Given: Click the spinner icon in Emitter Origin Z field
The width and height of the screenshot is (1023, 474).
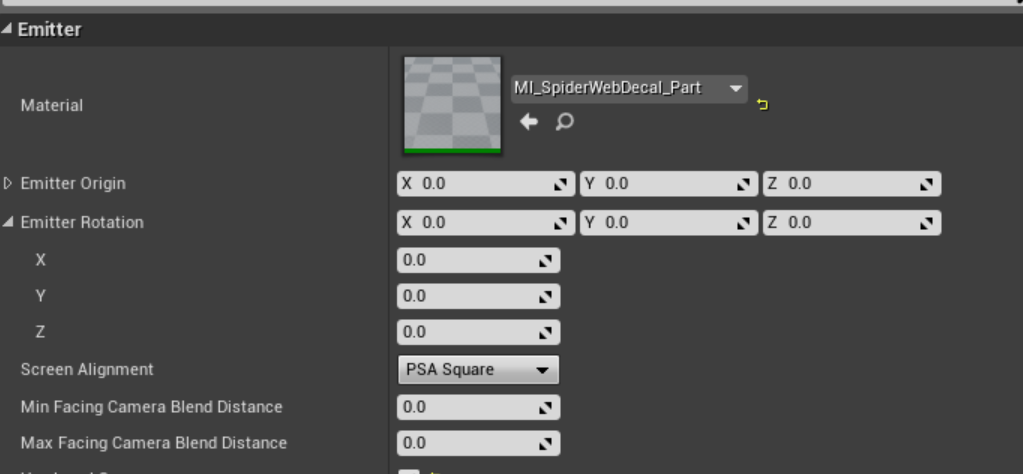Looking at the screenshot, I should coord(927,185).
